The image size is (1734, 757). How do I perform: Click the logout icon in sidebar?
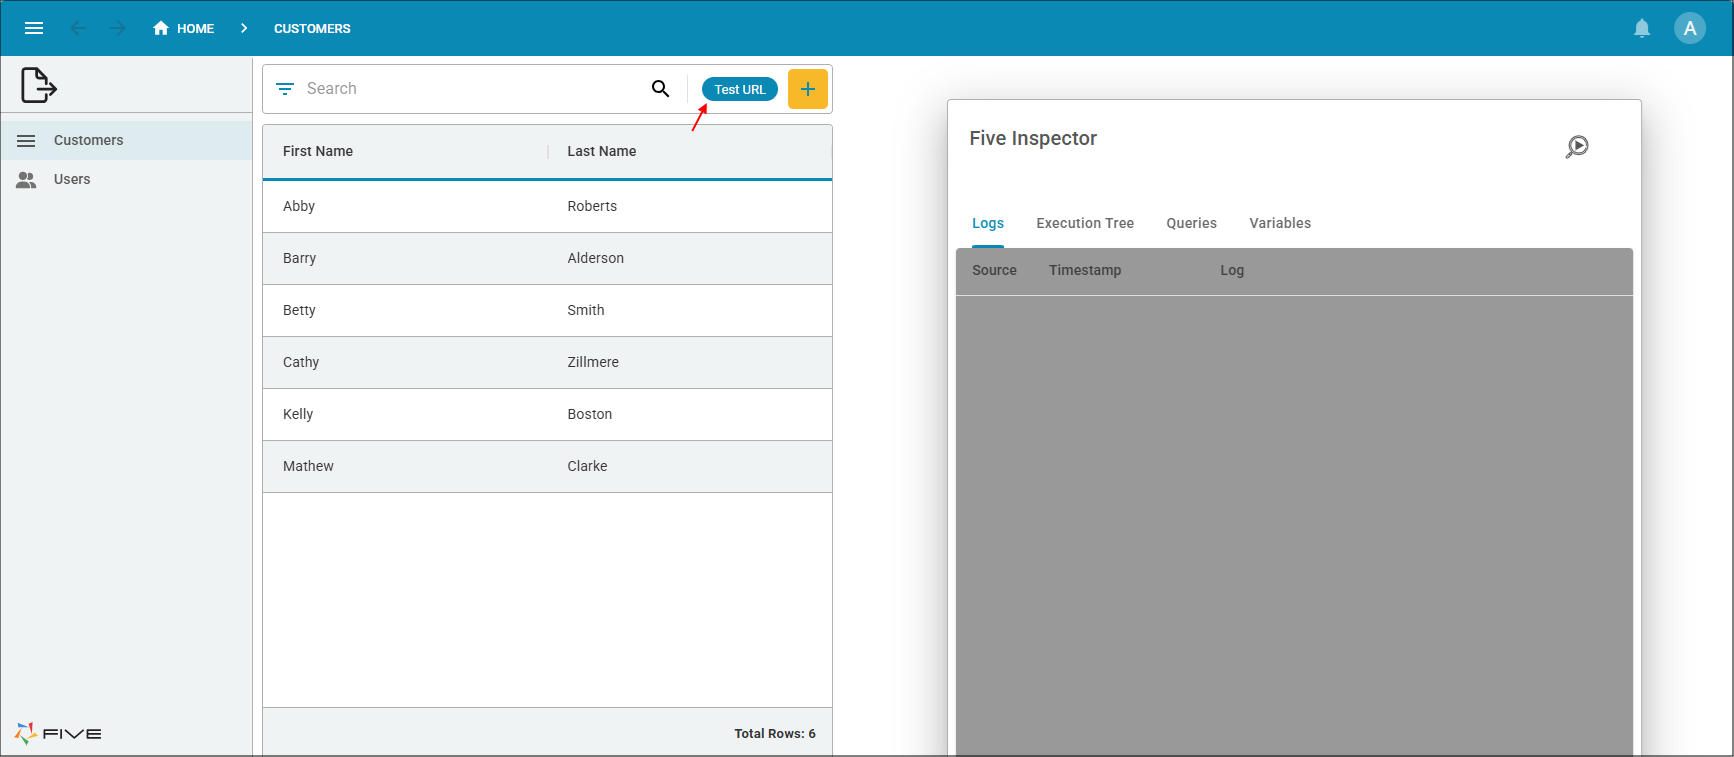pyautogui.click(x=38, y=85)
